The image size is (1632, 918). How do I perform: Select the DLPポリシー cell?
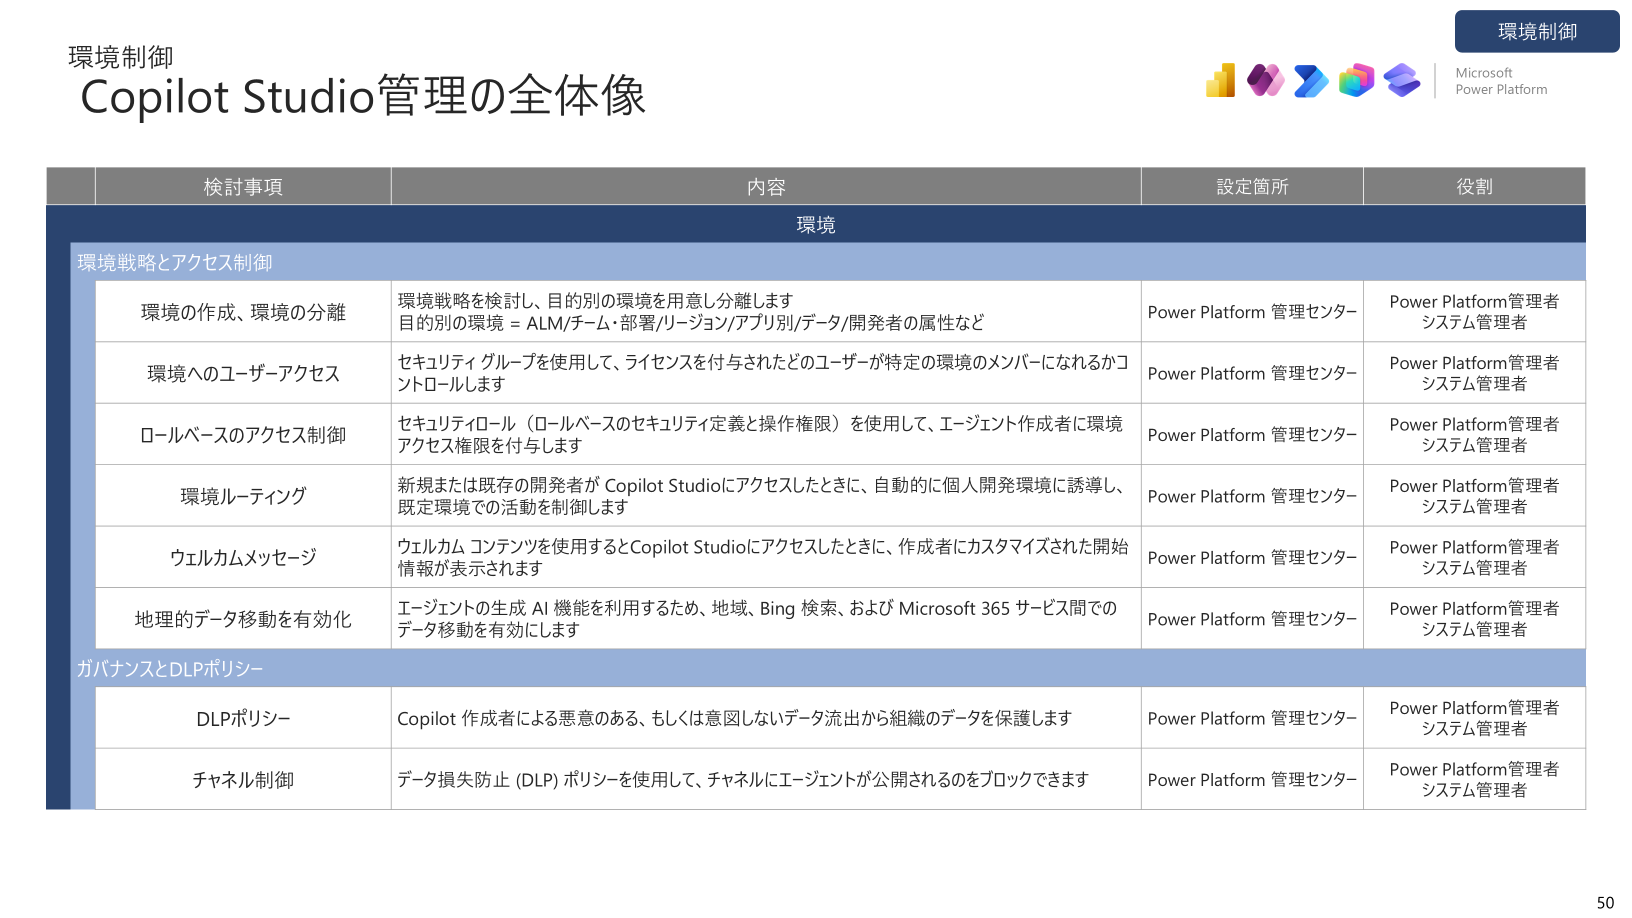tap(243, 718)
